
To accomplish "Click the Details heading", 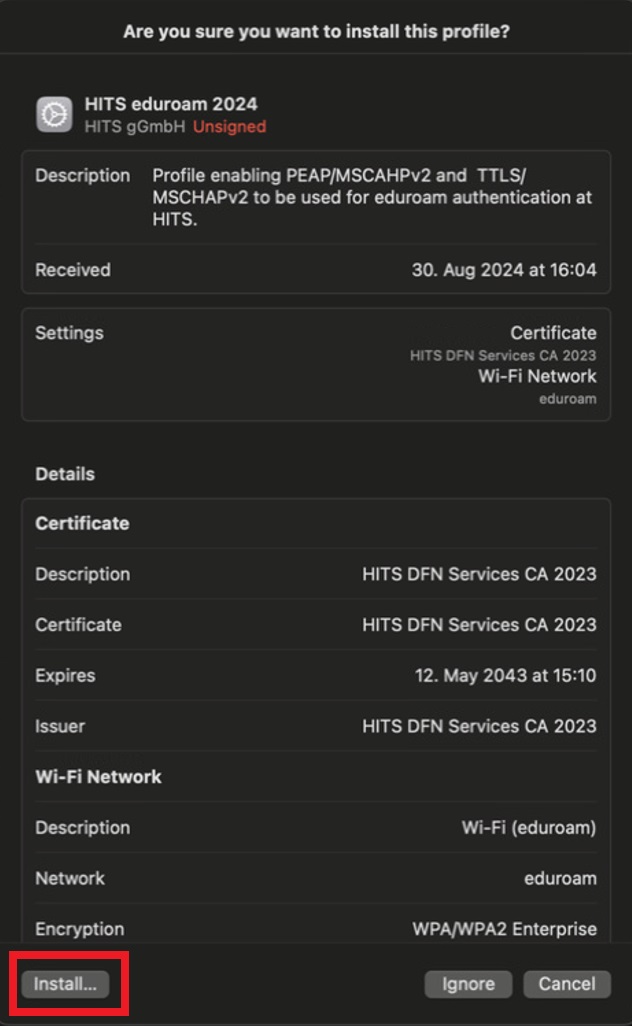I will [65, 474].
